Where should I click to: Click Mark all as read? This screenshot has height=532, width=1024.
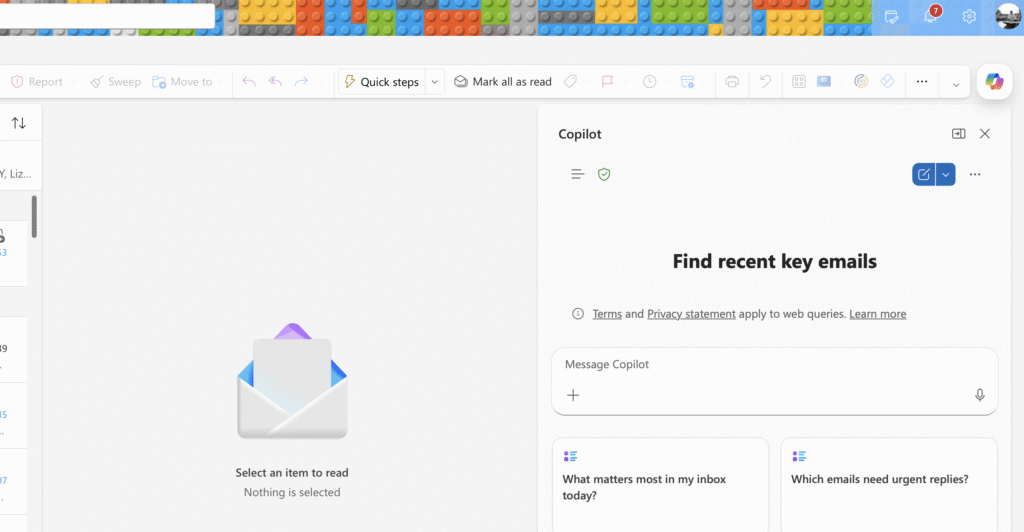503,82
